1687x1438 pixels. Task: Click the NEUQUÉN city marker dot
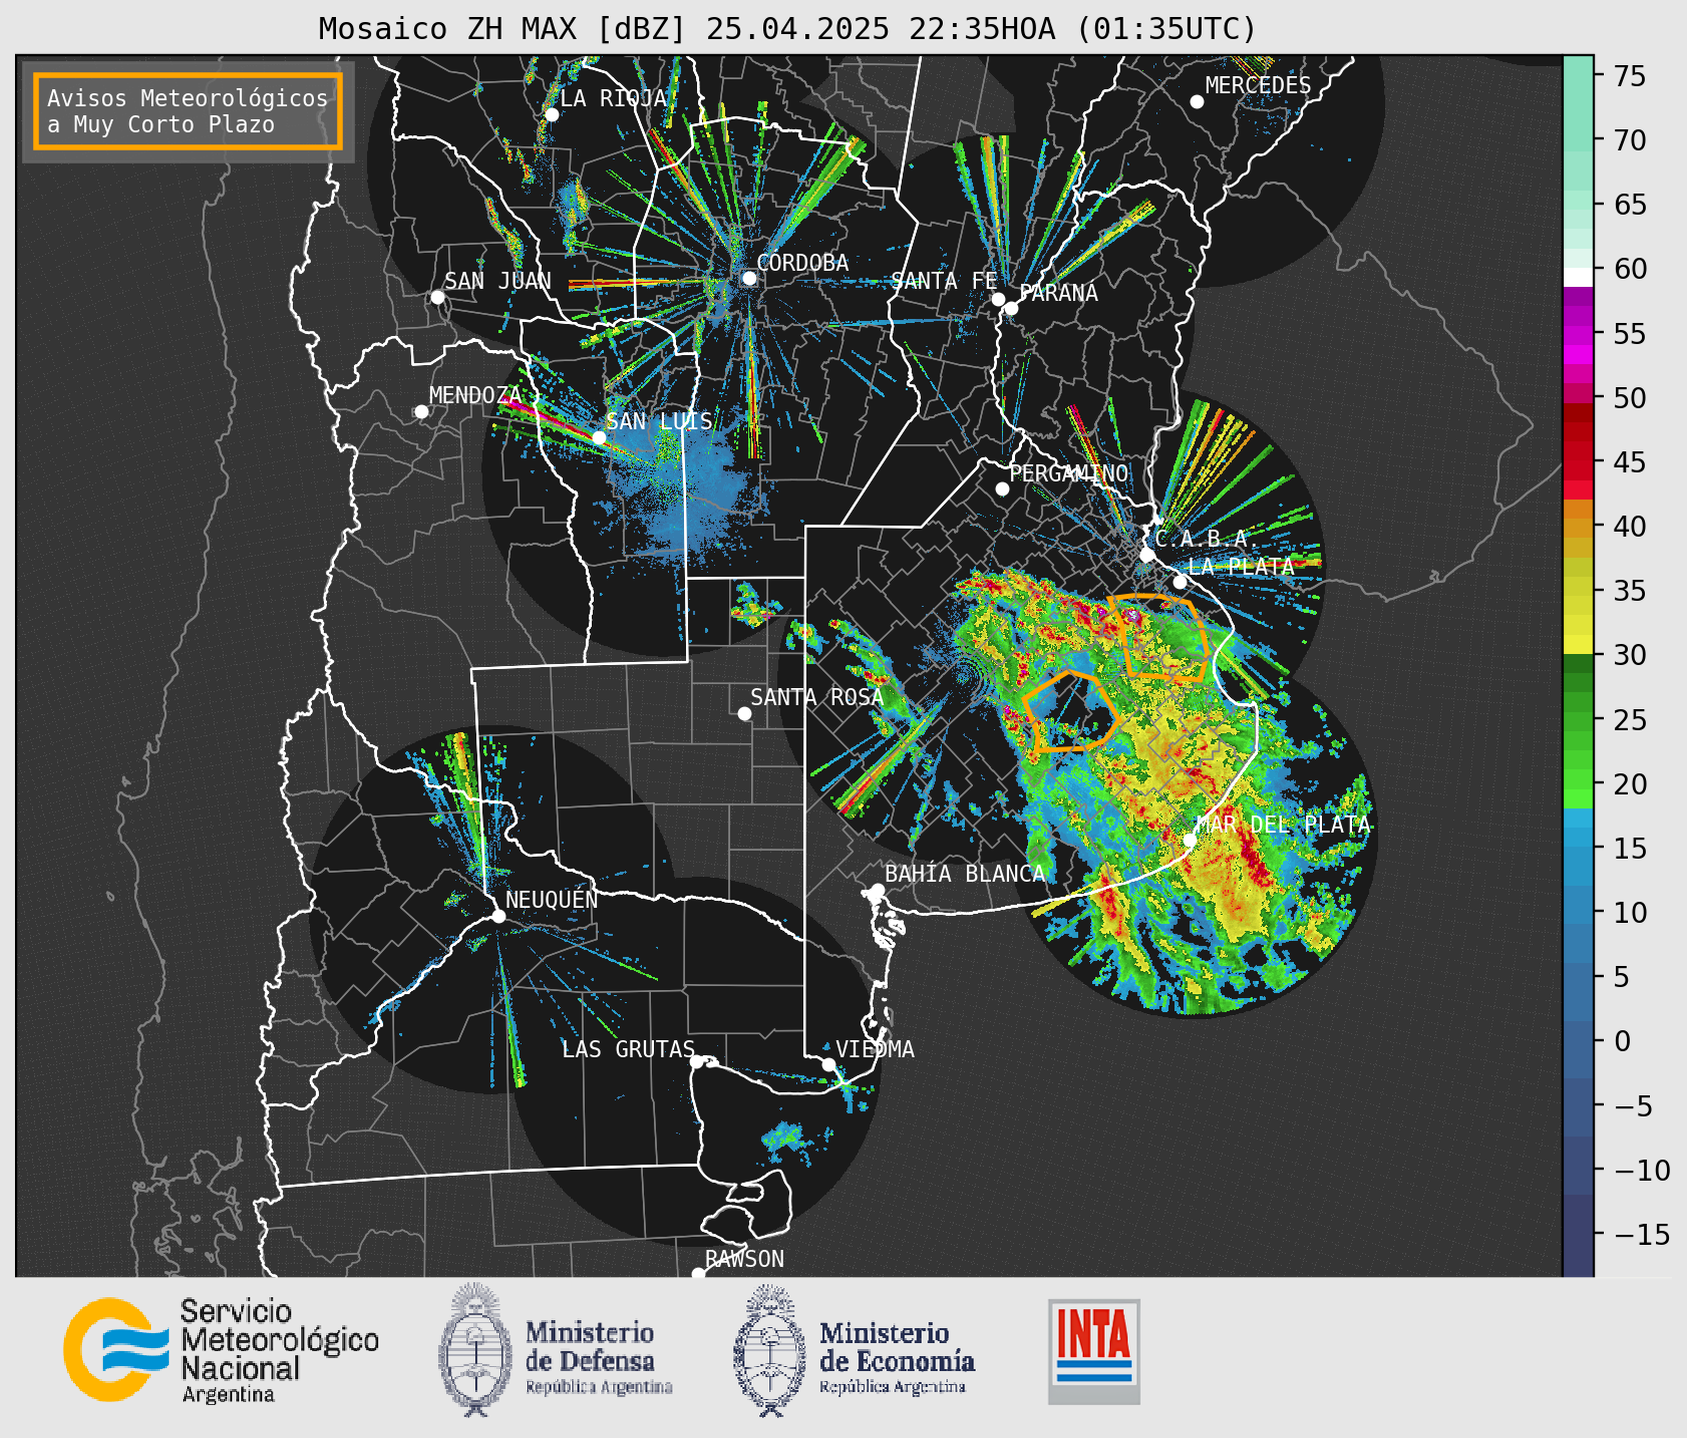pyautogui.click(x=498, y=916)
